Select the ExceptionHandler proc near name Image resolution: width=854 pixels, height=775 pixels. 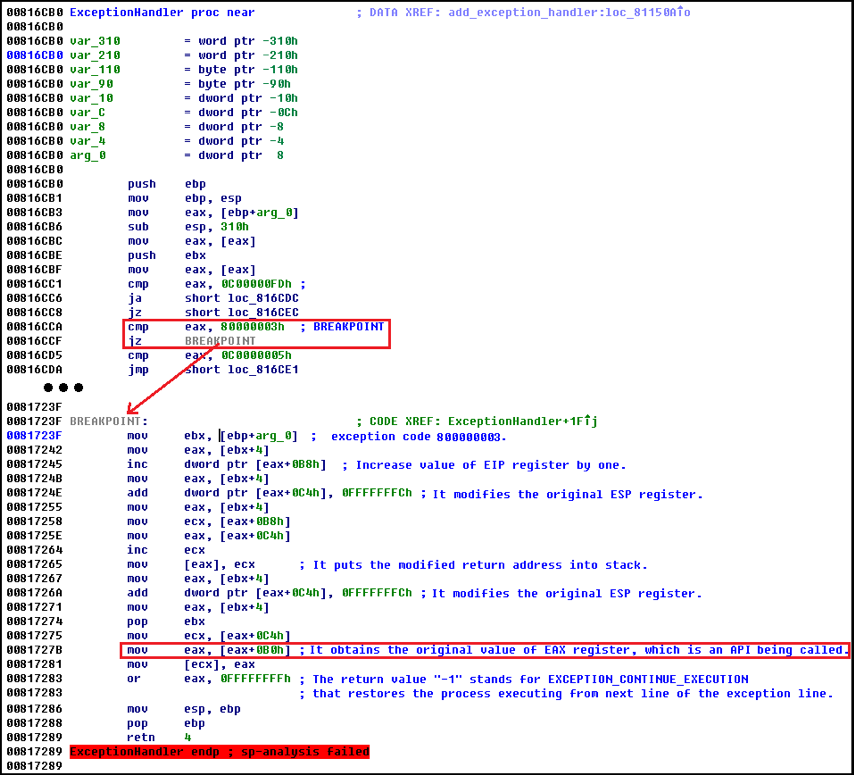(x=127, y=12)
